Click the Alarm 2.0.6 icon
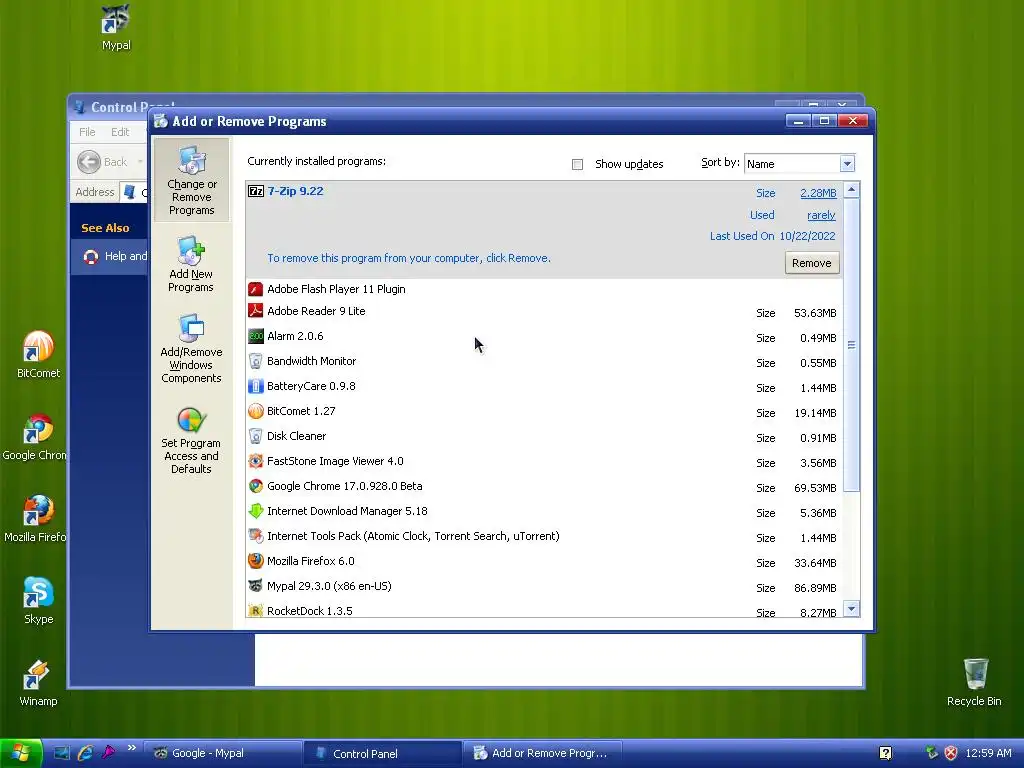The width and height of the screenshot is (1024, 768). (x=256, y=336)
